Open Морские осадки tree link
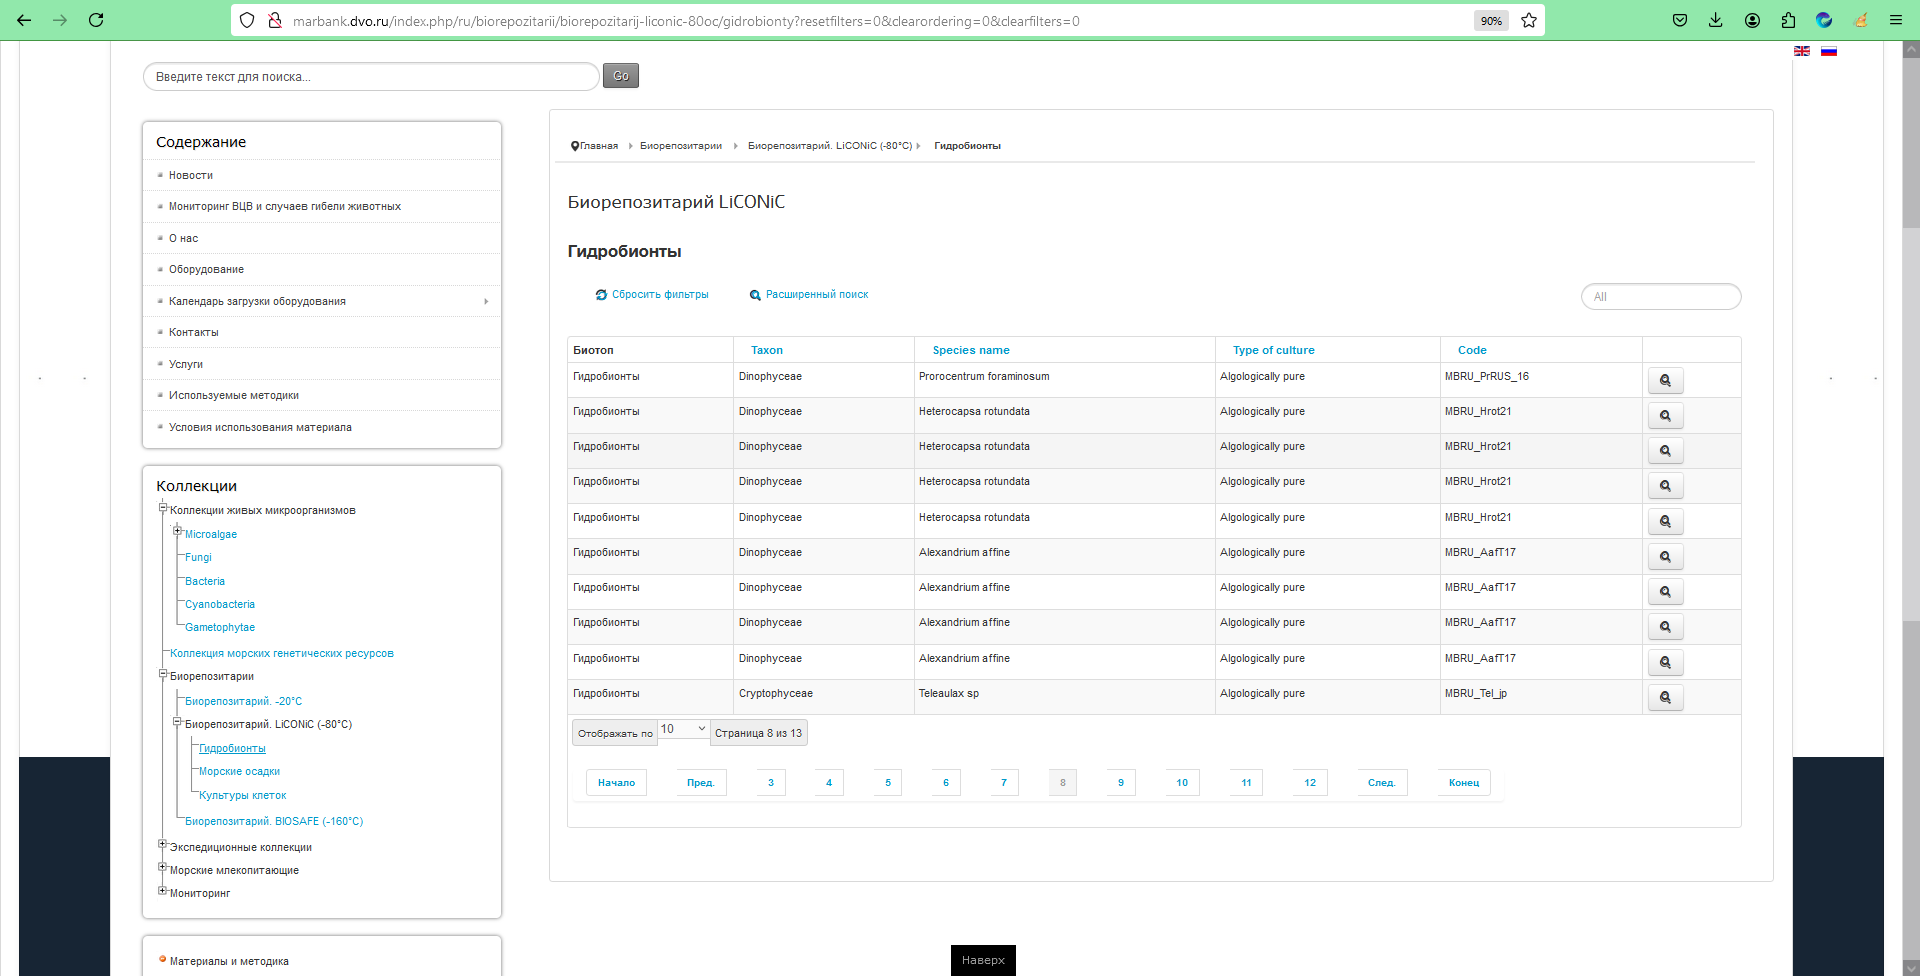The width and height of the screenshot is (1920, 976). pyautogui.click(x=239, y=772)
